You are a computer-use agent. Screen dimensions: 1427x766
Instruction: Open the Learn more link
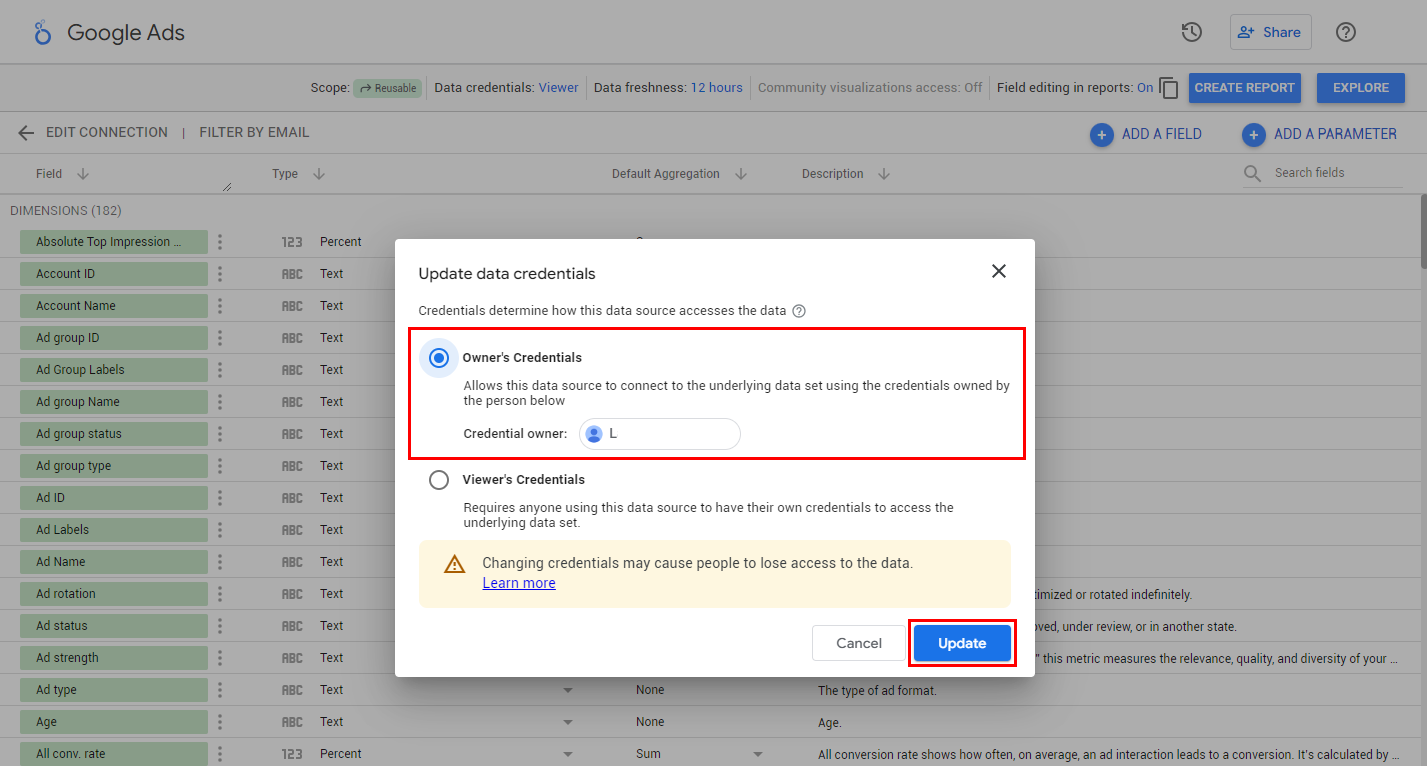tap(519, 583)
